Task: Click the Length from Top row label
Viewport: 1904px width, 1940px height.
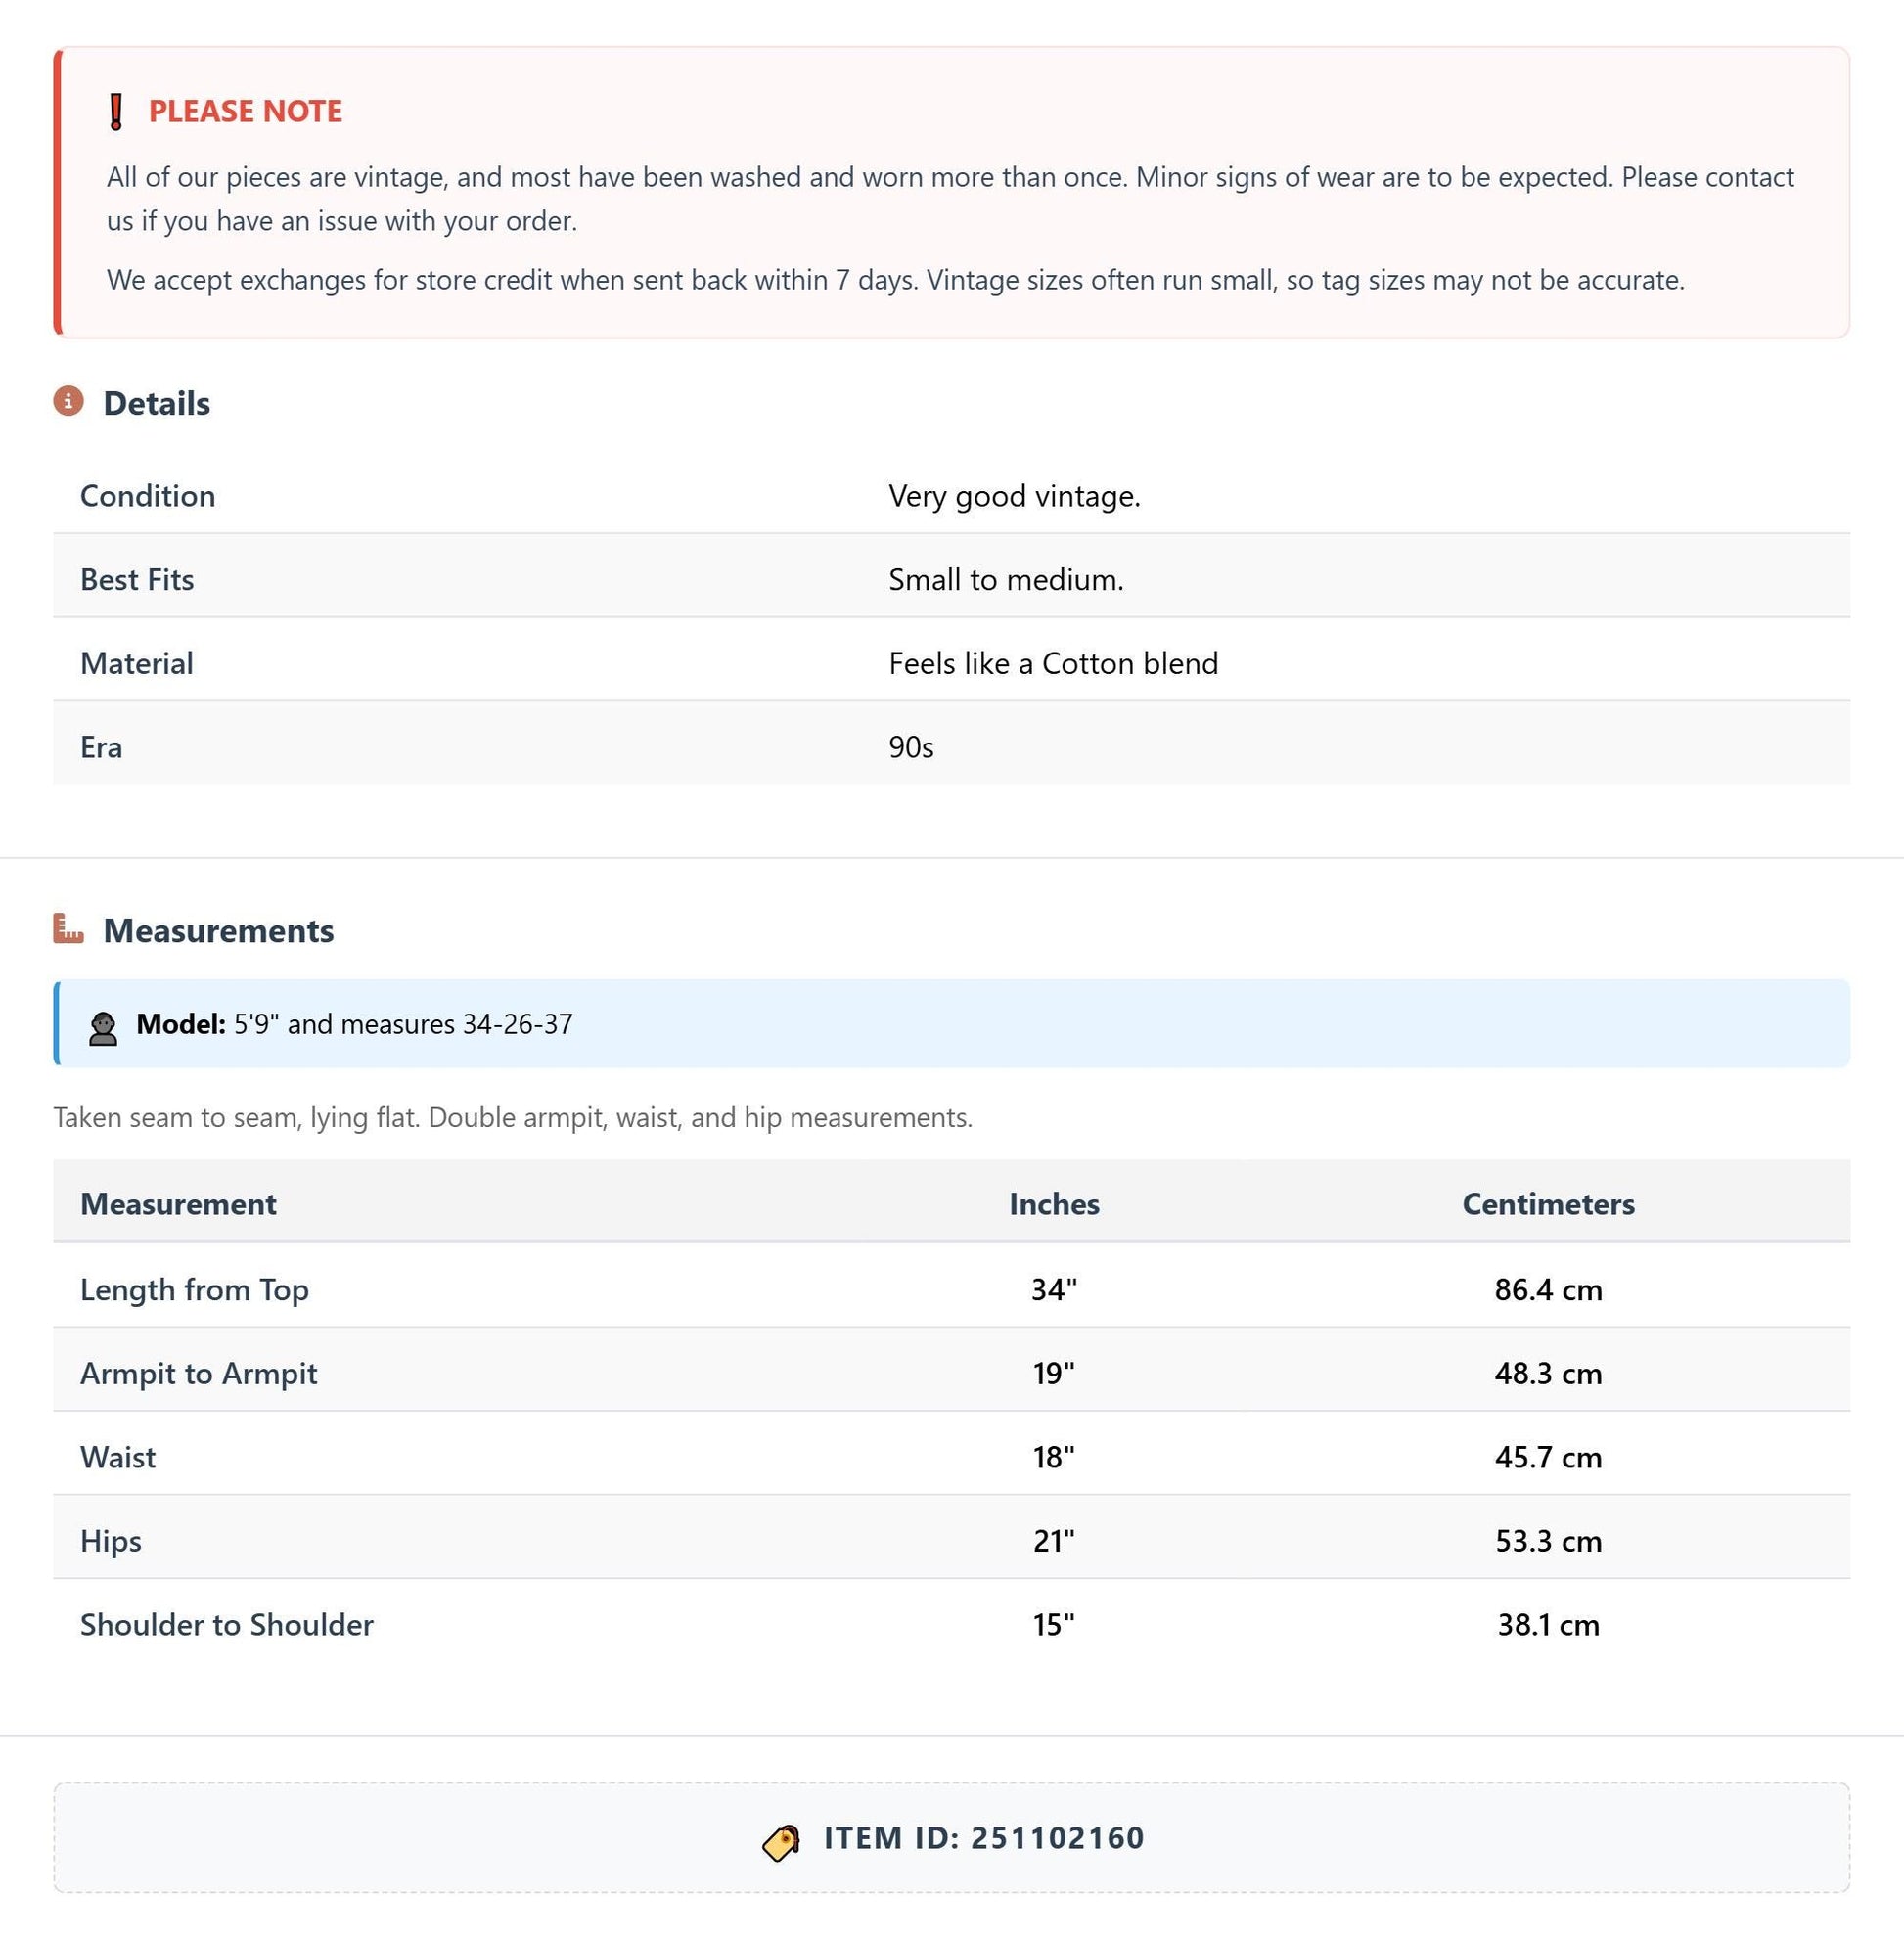Action: 194,1289
